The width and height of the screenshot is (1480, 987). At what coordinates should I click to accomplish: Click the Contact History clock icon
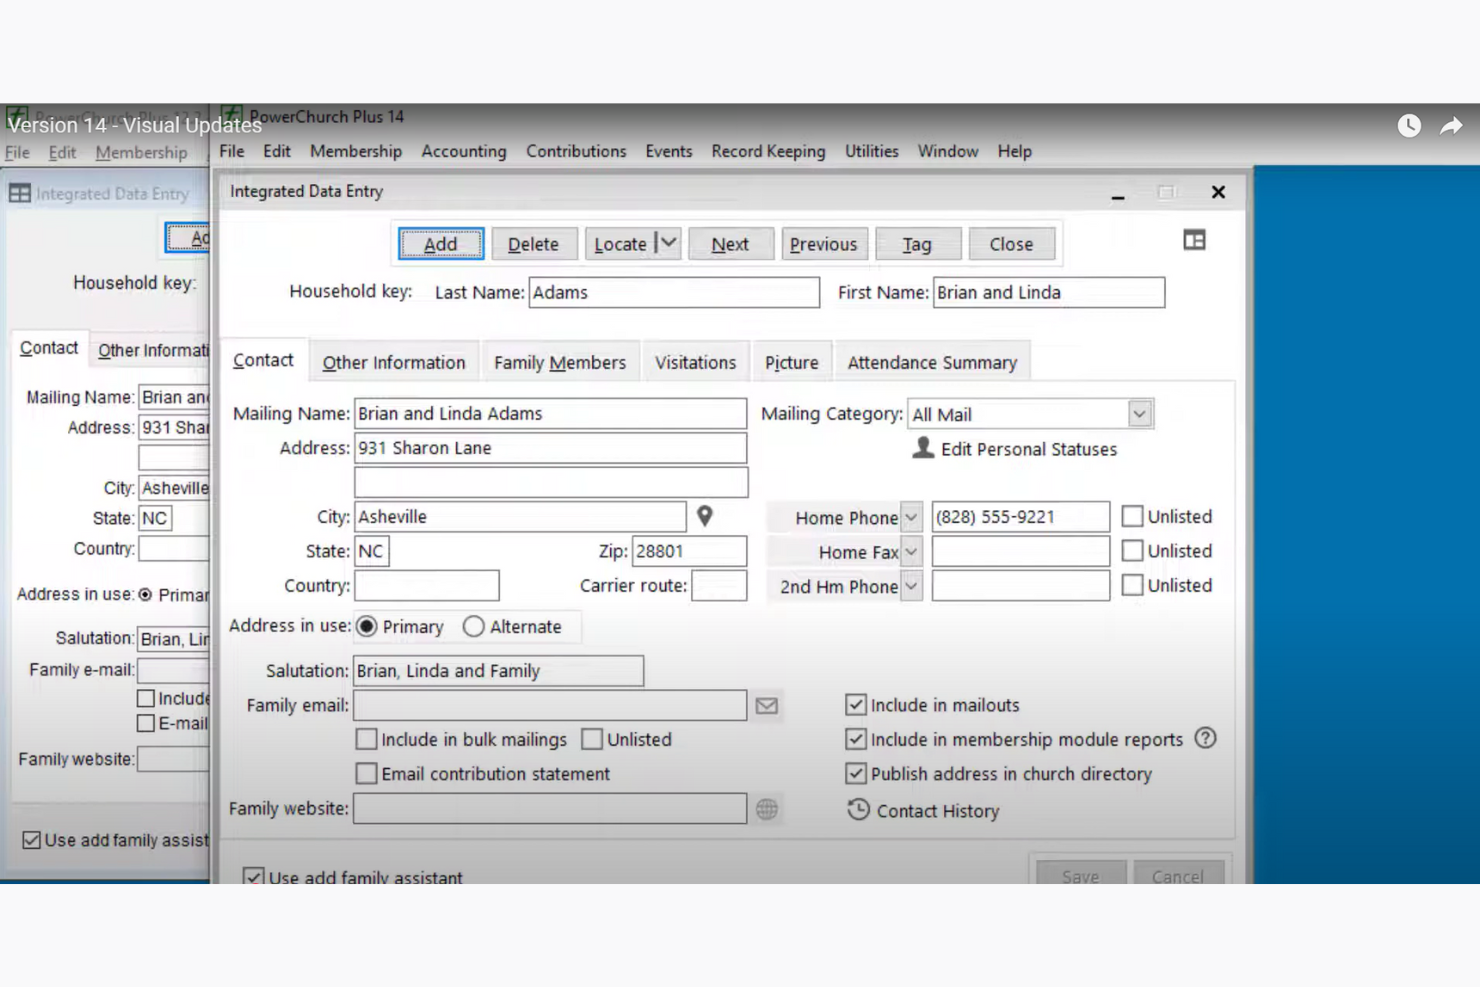858,810
